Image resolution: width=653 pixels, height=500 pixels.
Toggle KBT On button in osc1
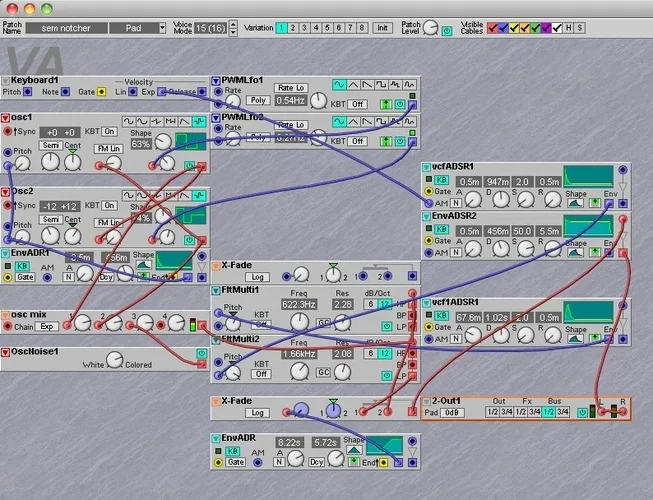point(110,132)
